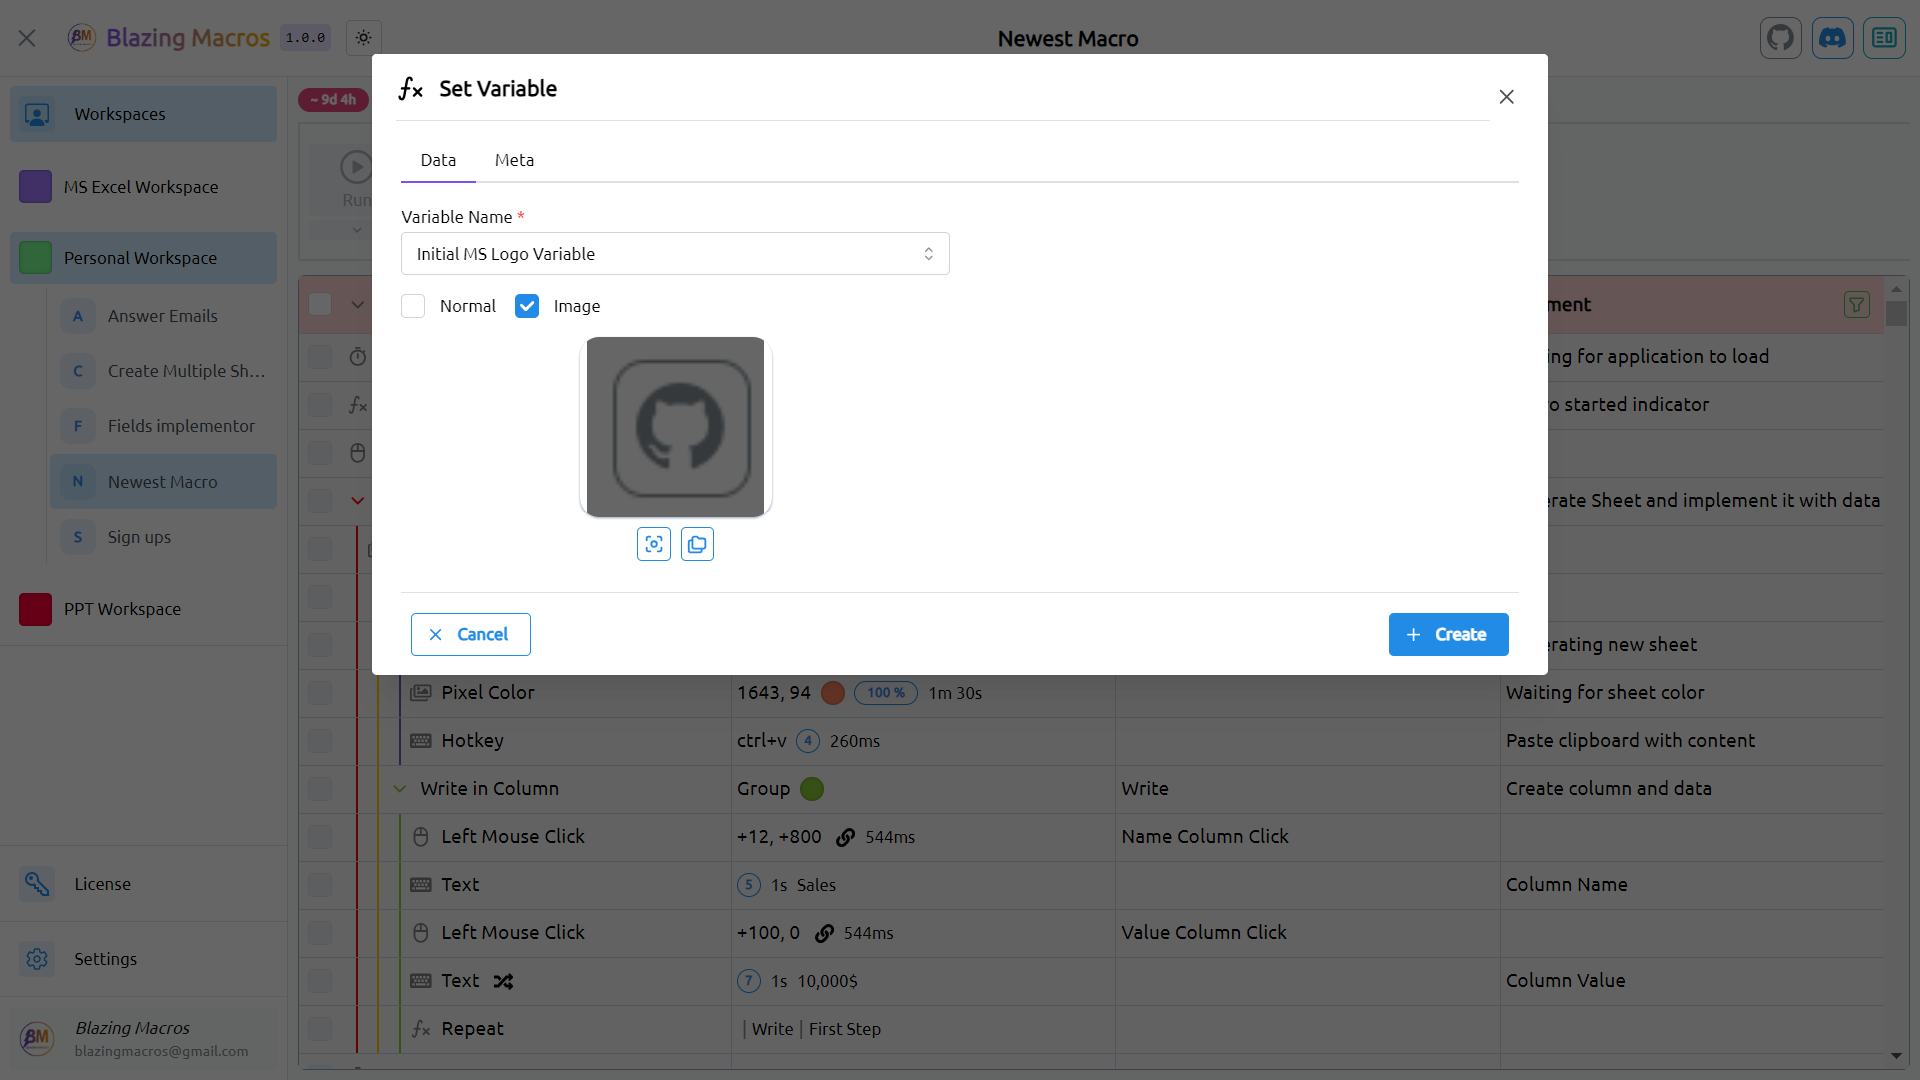1920x1080 pixels.
Task: Open the GitHub link icon
Action: 1780,38
